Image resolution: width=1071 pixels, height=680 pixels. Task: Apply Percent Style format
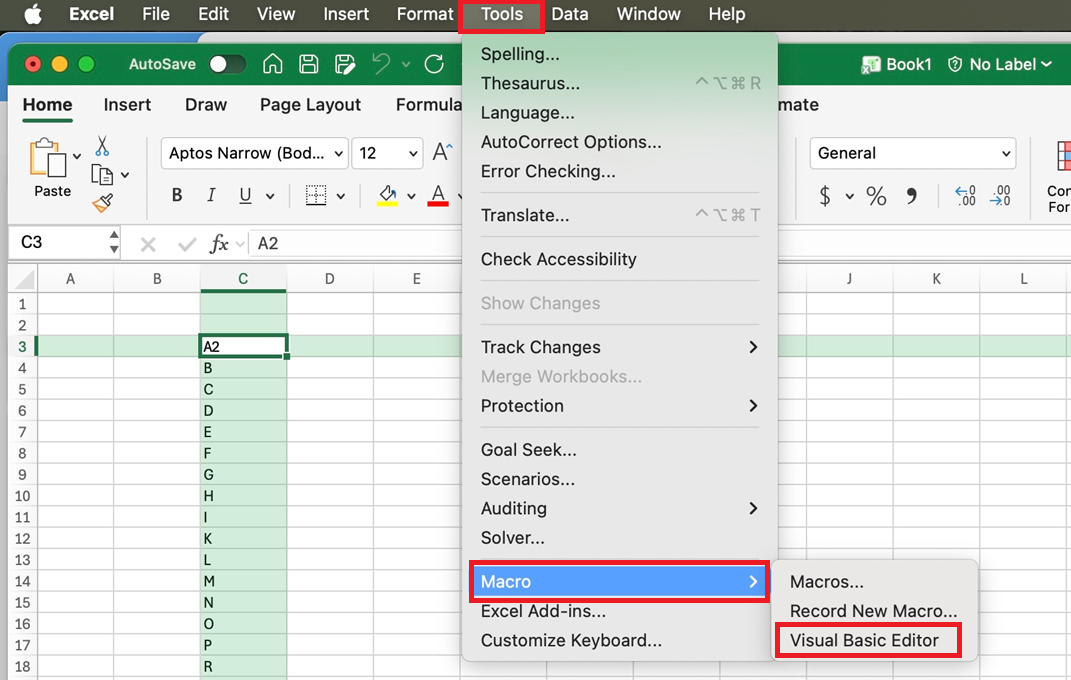point(876,196)
